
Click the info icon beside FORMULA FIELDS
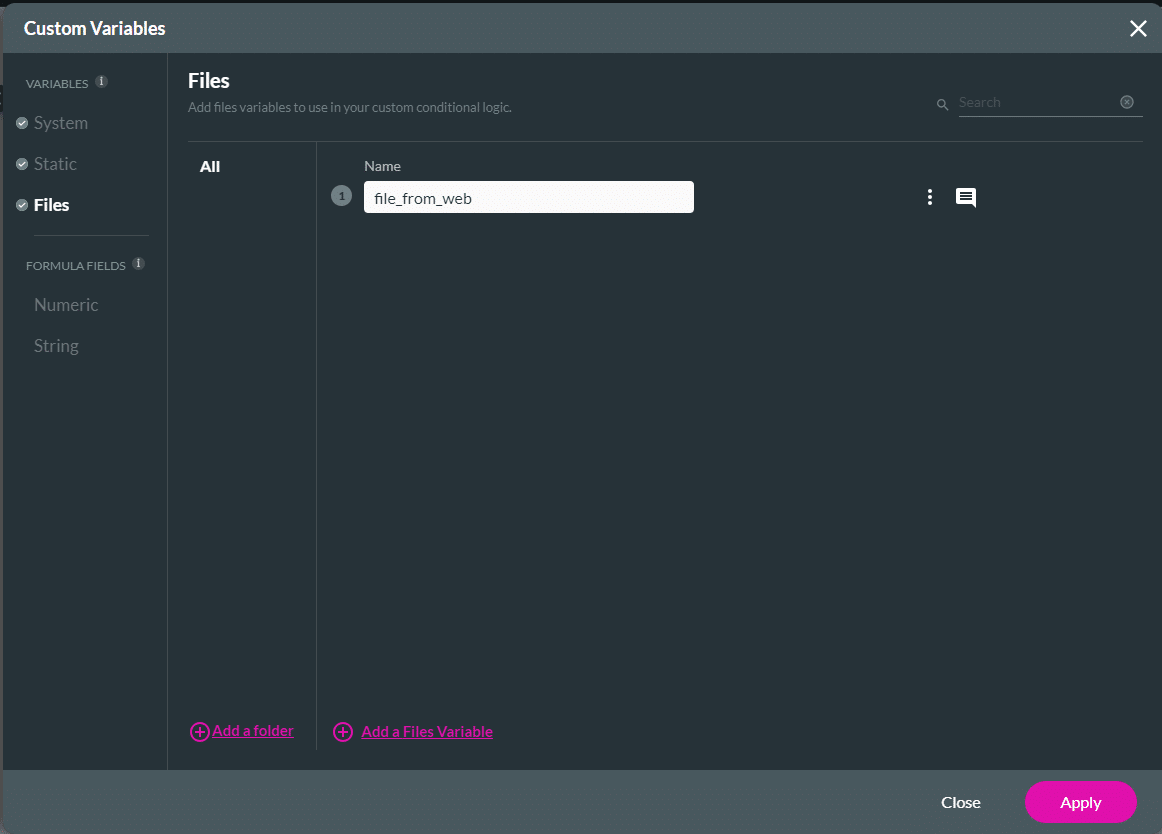pos(139,264)
